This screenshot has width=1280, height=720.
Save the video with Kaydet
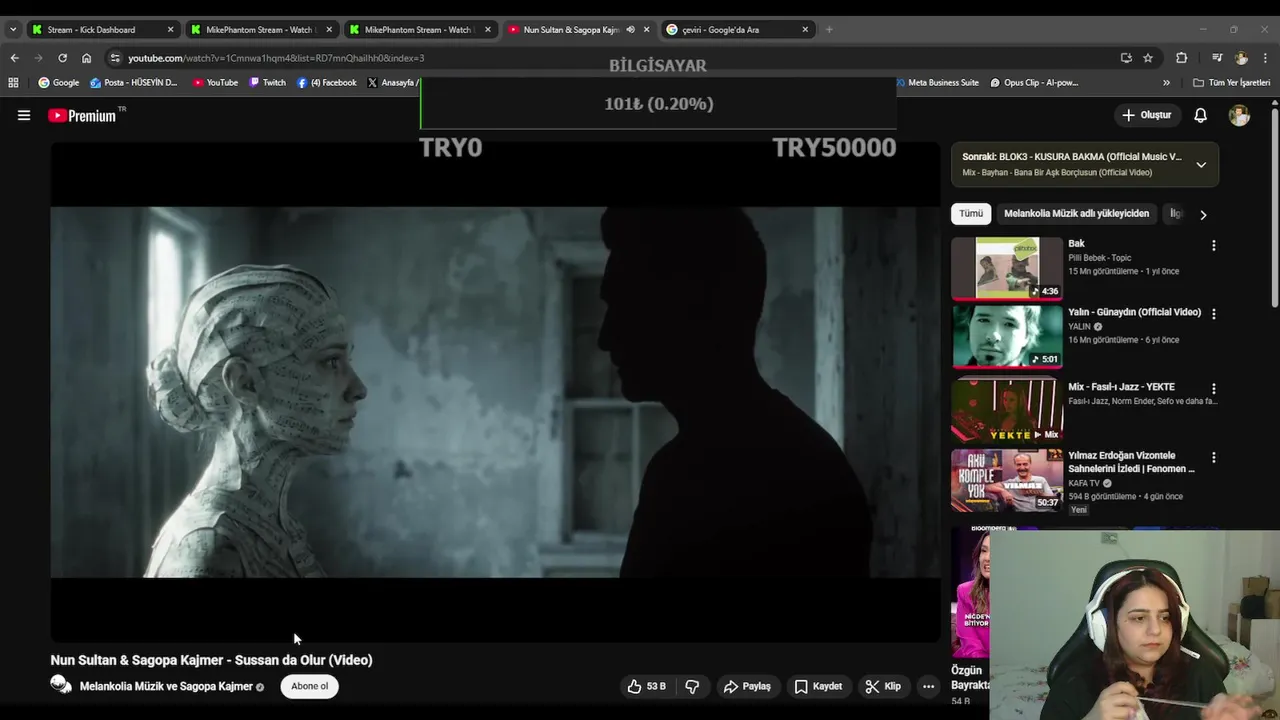tap(818, 686)
